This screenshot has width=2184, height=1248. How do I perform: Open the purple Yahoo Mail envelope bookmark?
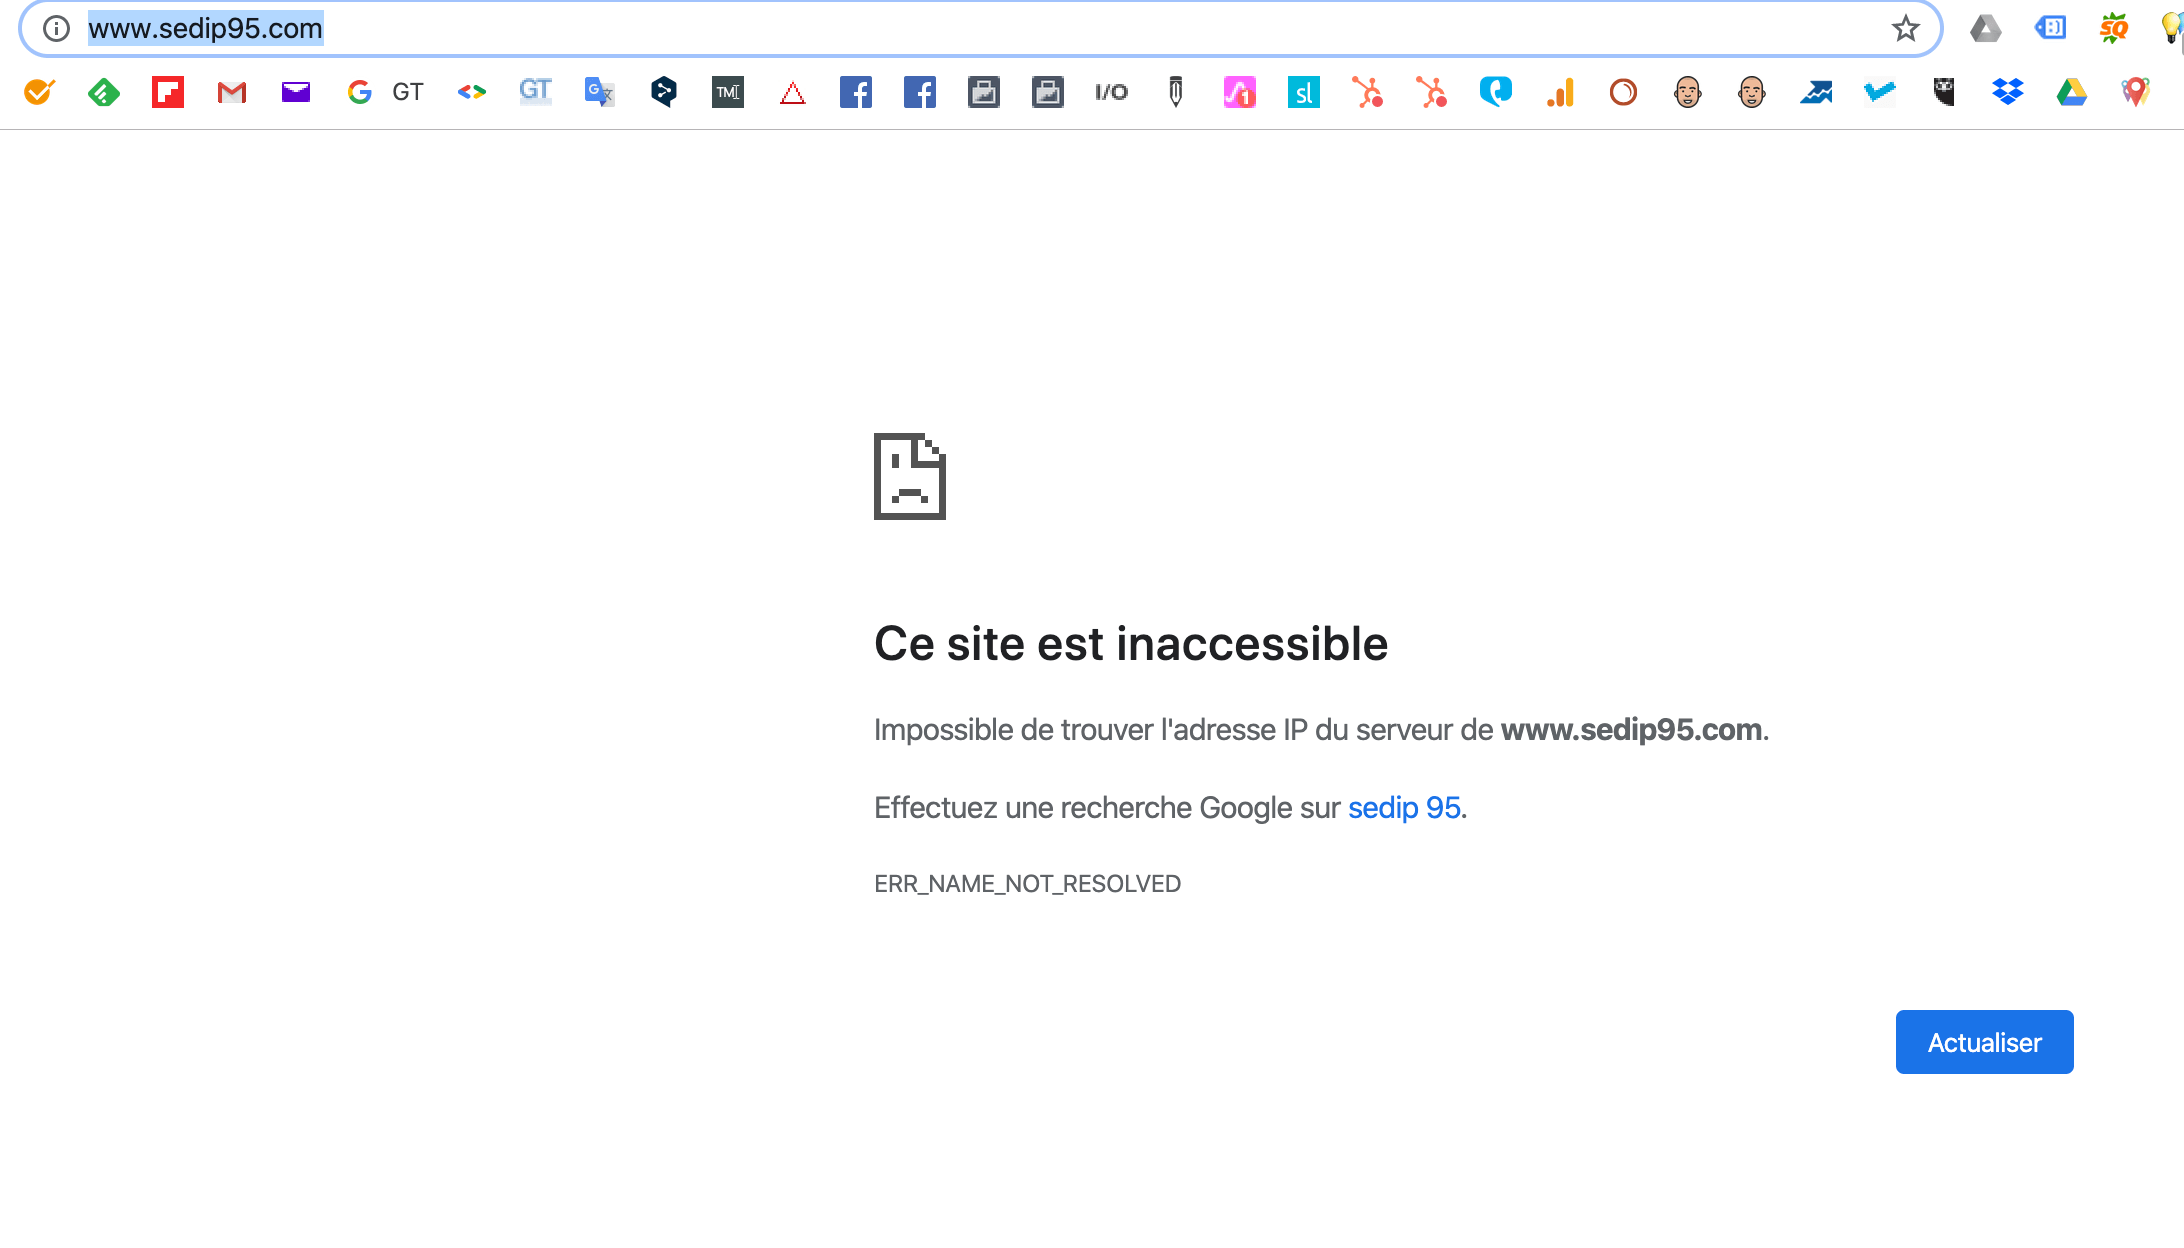pyautogui.click(x=296, y=93)
